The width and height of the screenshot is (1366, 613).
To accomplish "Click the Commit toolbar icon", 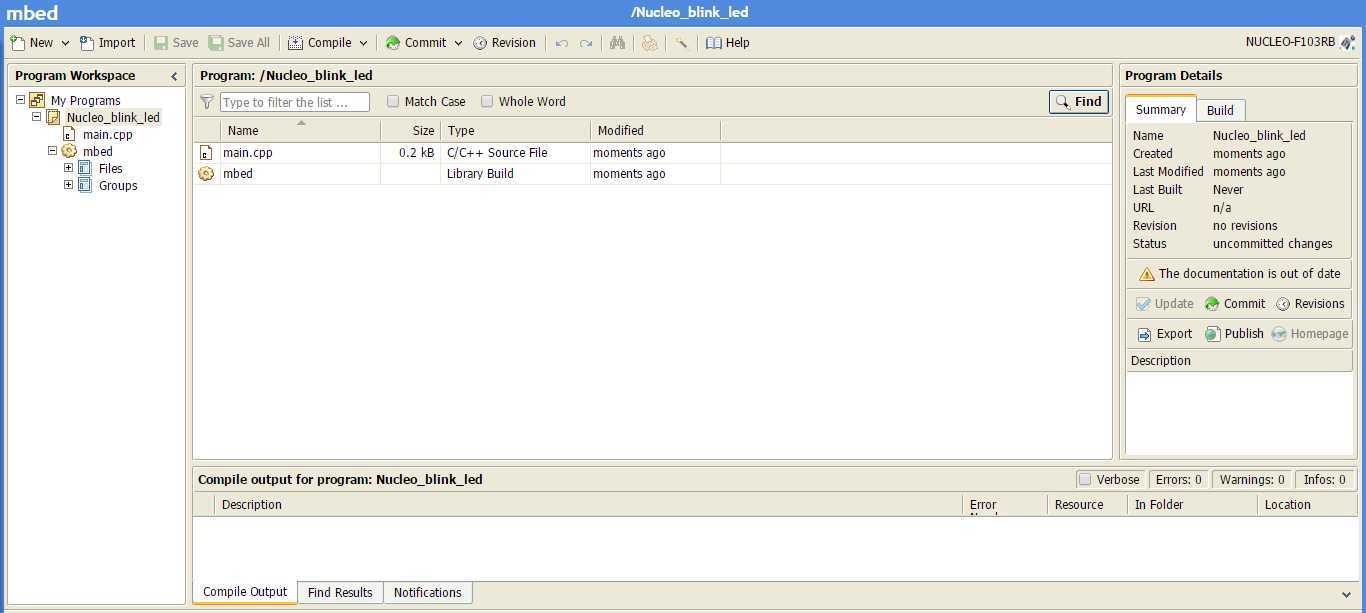I will (393, 43).
